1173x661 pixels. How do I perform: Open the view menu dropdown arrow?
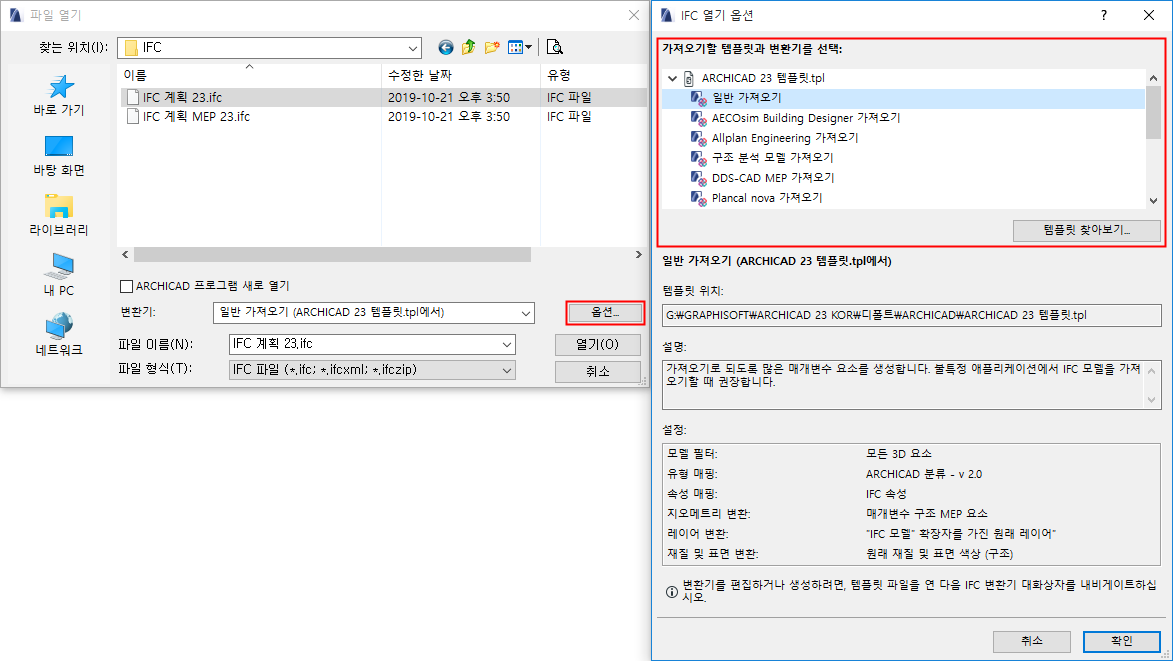click(528, 48)
